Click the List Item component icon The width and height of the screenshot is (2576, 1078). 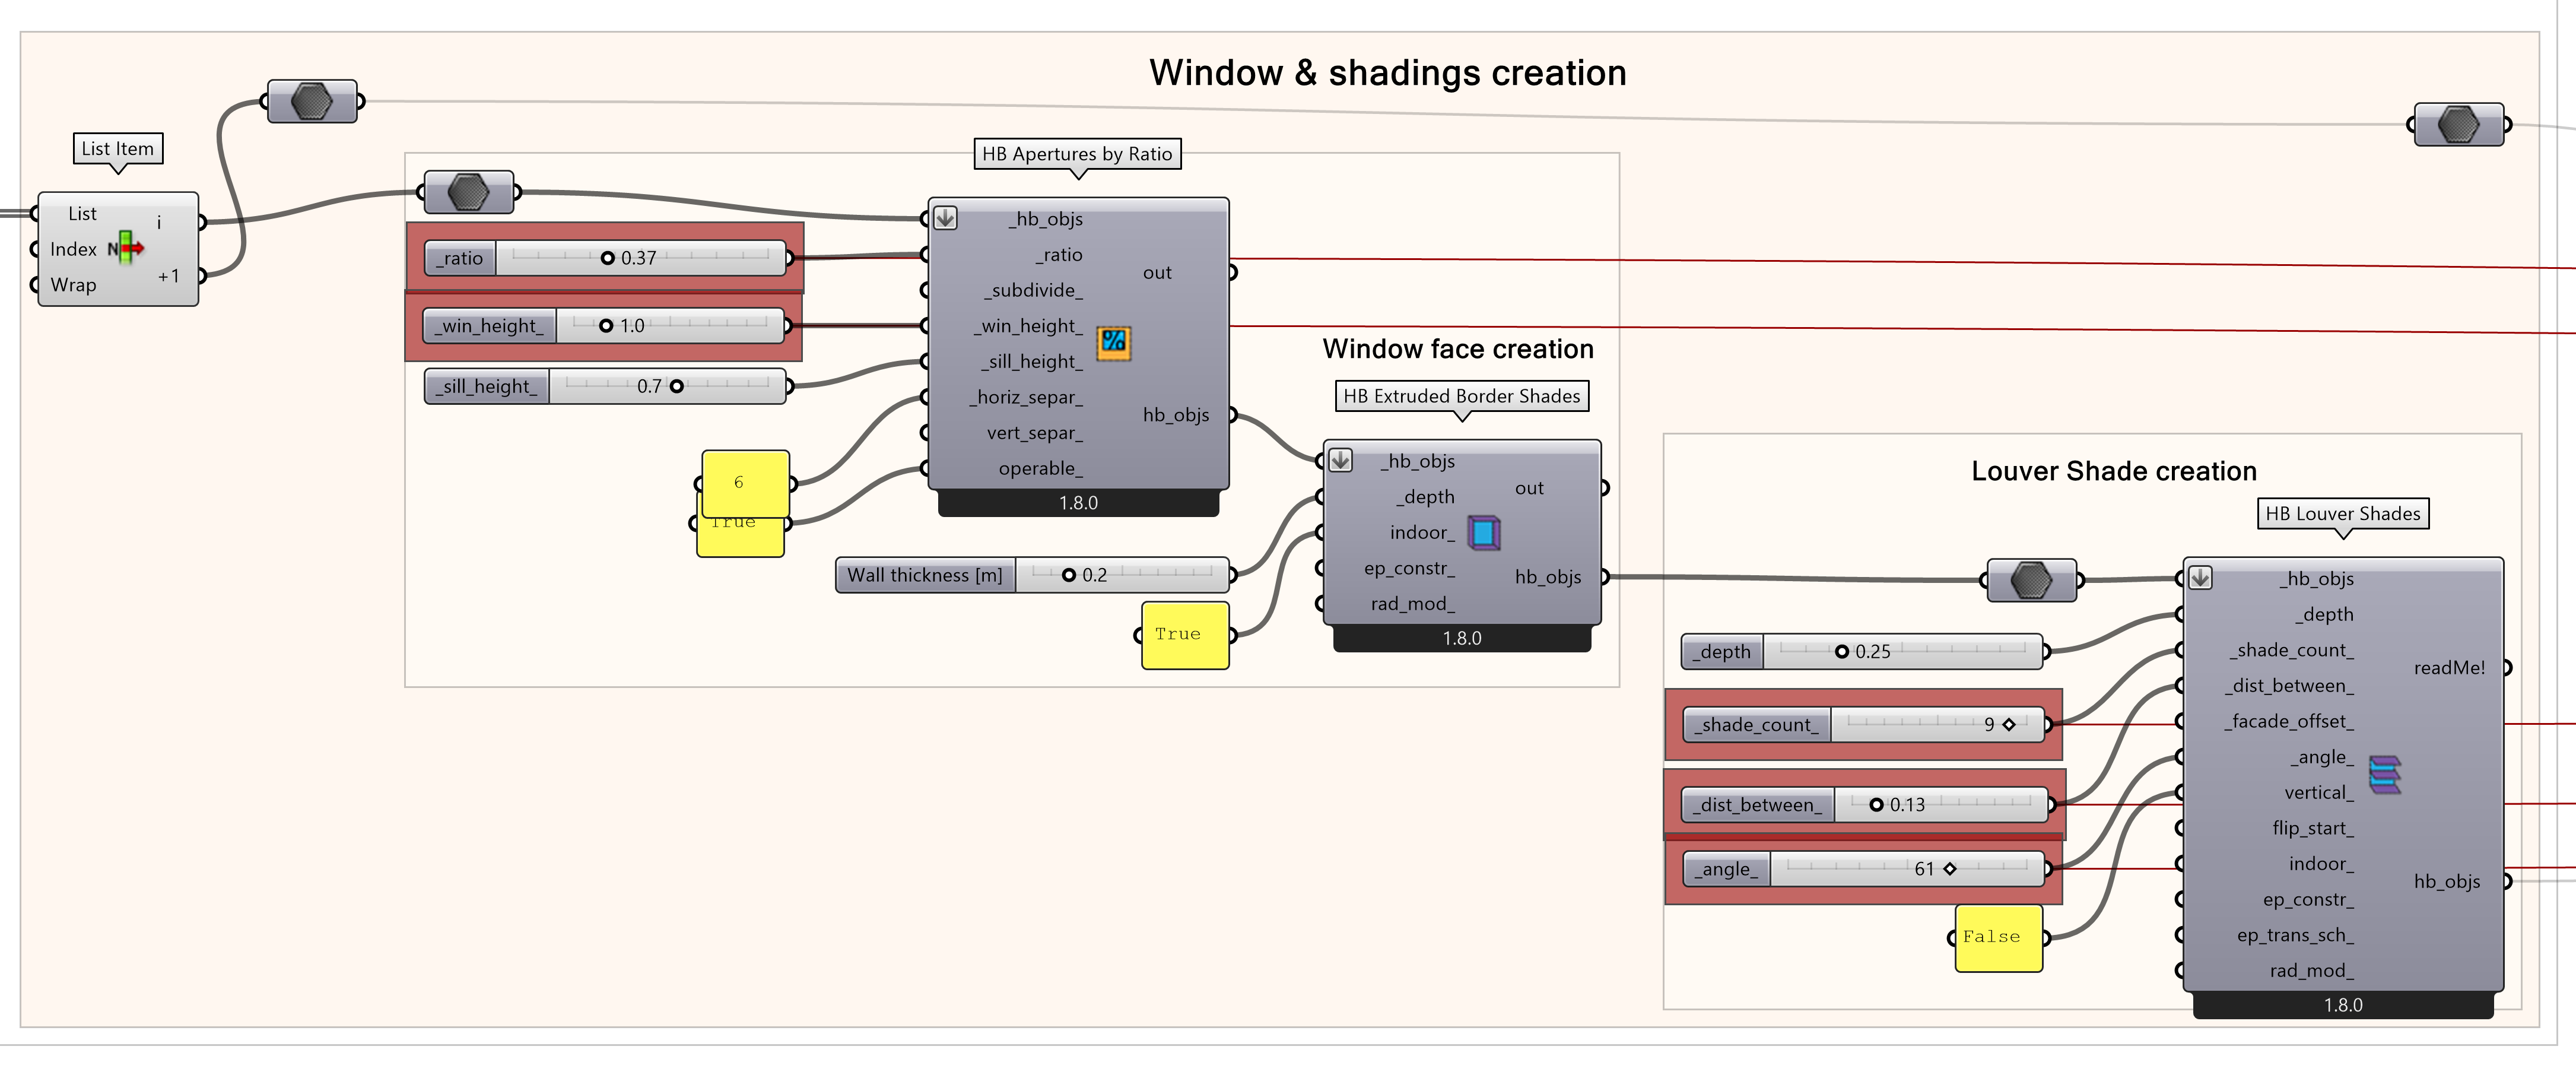coord(127,247)
